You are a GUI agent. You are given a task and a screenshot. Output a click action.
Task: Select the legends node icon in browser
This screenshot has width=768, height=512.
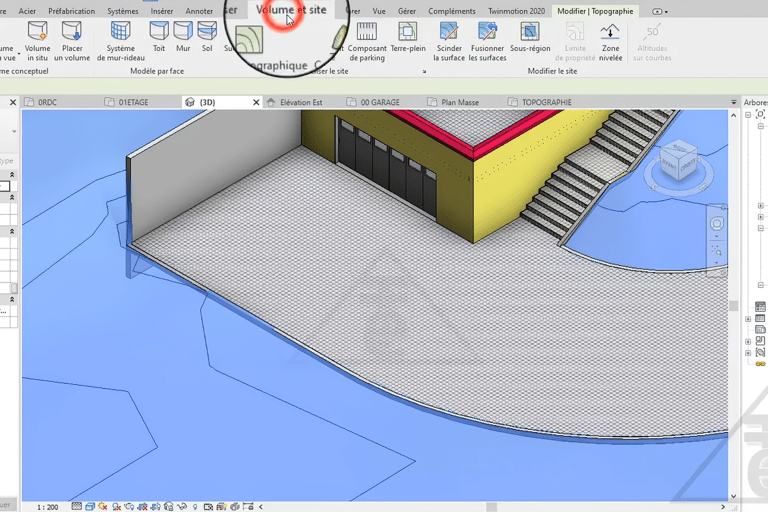coord(760,307)
